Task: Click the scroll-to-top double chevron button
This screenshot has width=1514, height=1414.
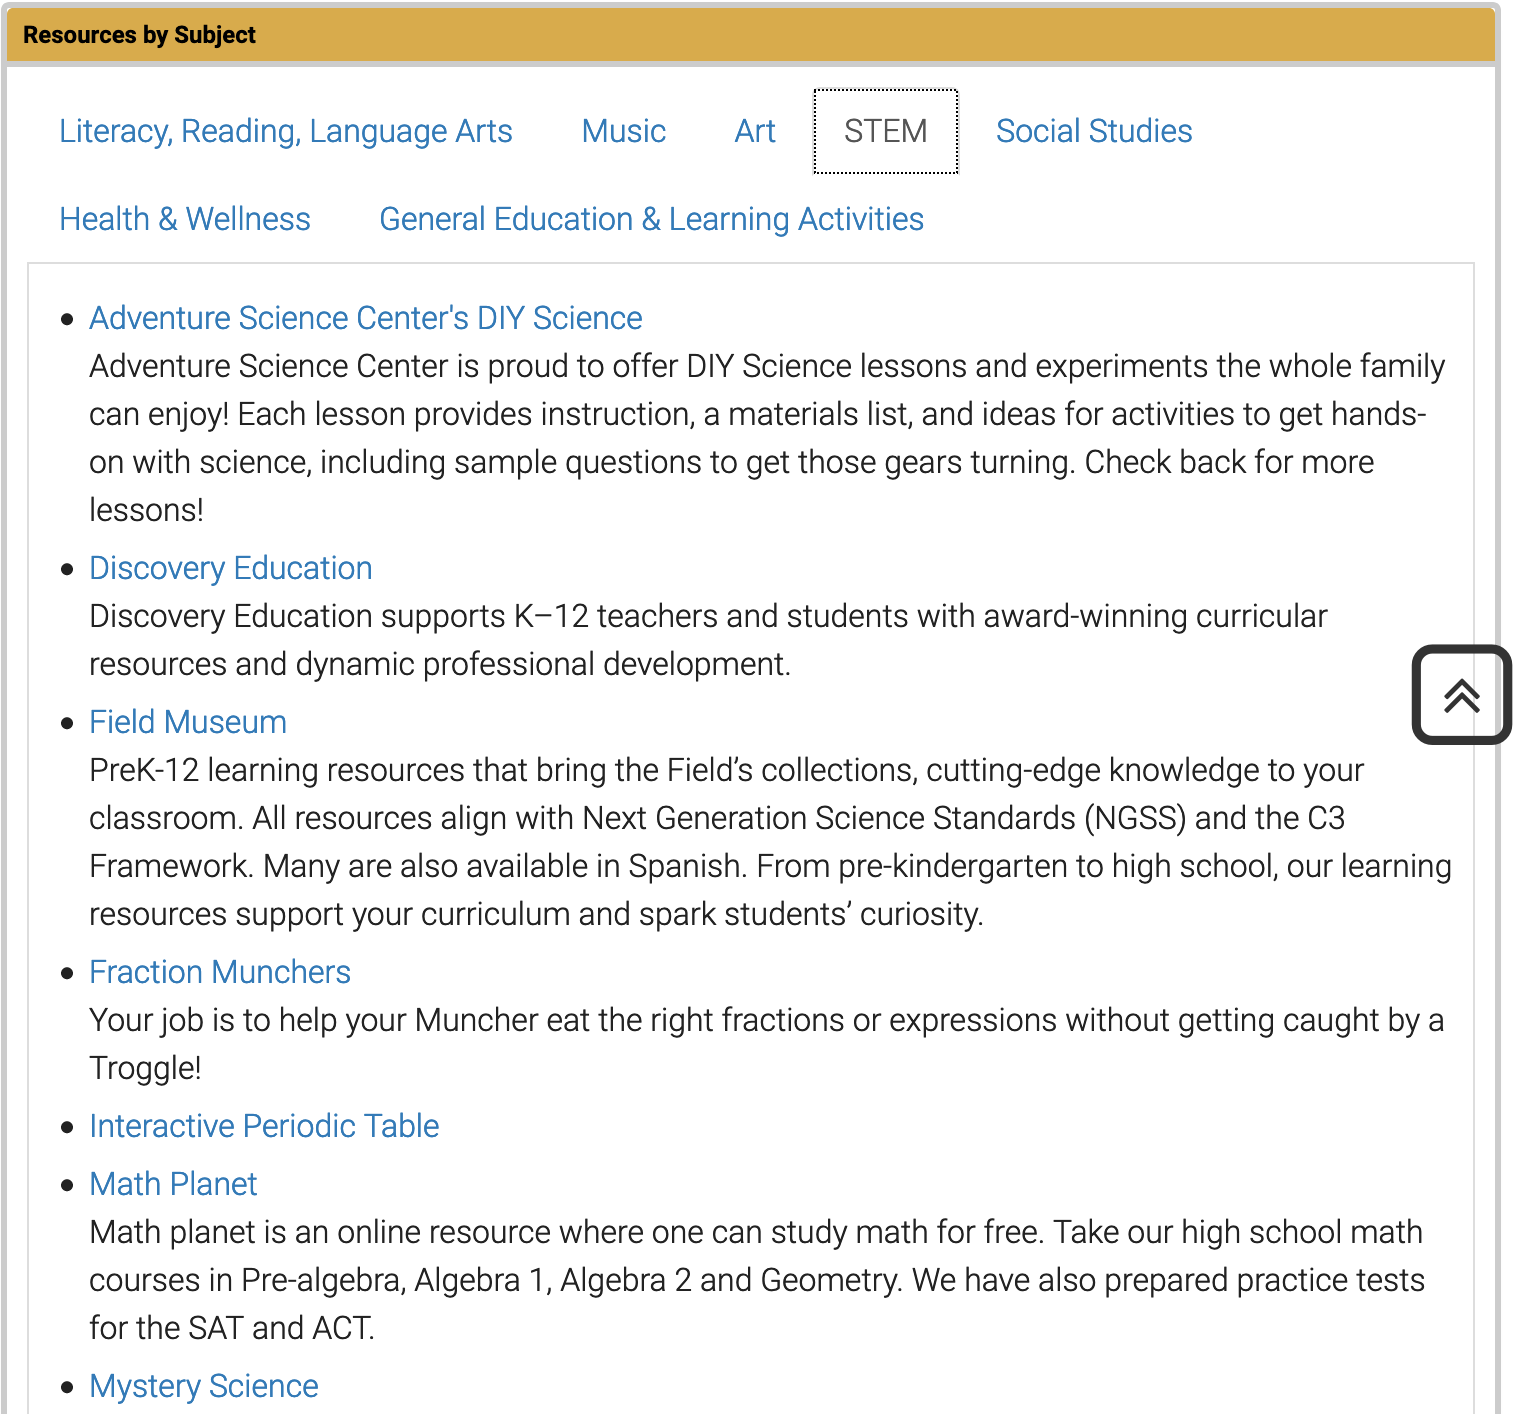Action: pos(1461,695)
